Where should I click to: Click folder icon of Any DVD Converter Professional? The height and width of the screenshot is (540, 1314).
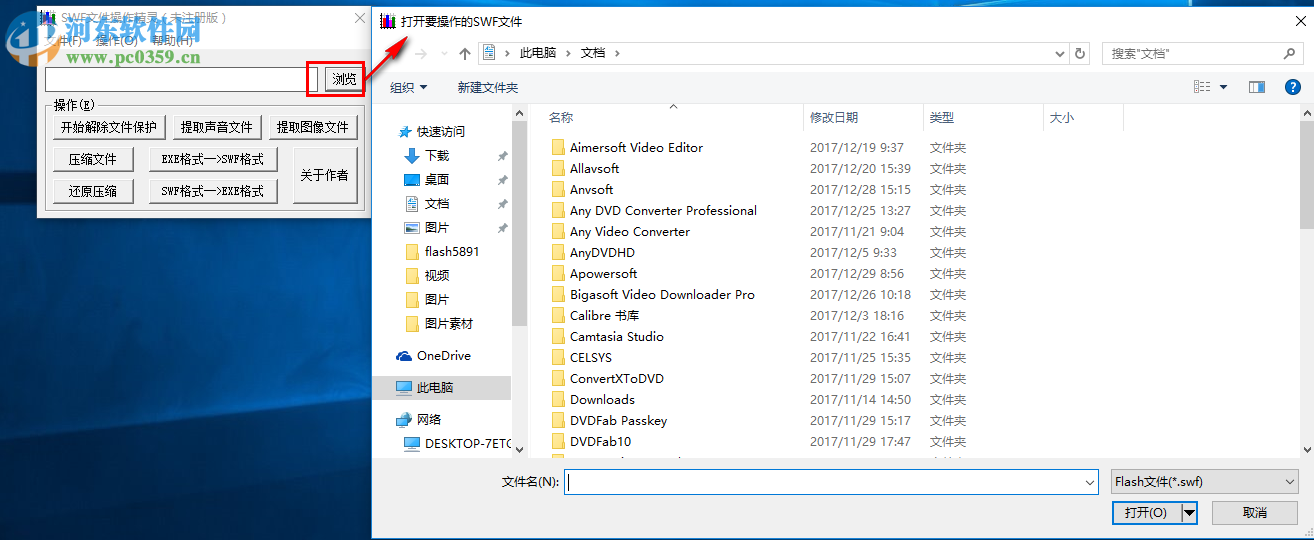click(x=559, y=210)
